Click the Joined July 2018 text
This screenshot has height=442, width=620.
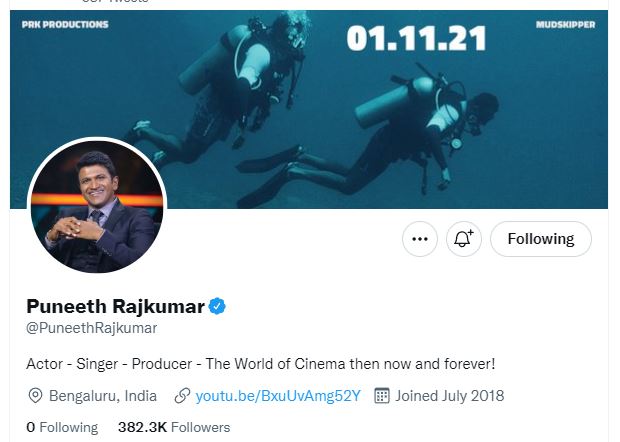pyautogui.click(x=450, y=396)
